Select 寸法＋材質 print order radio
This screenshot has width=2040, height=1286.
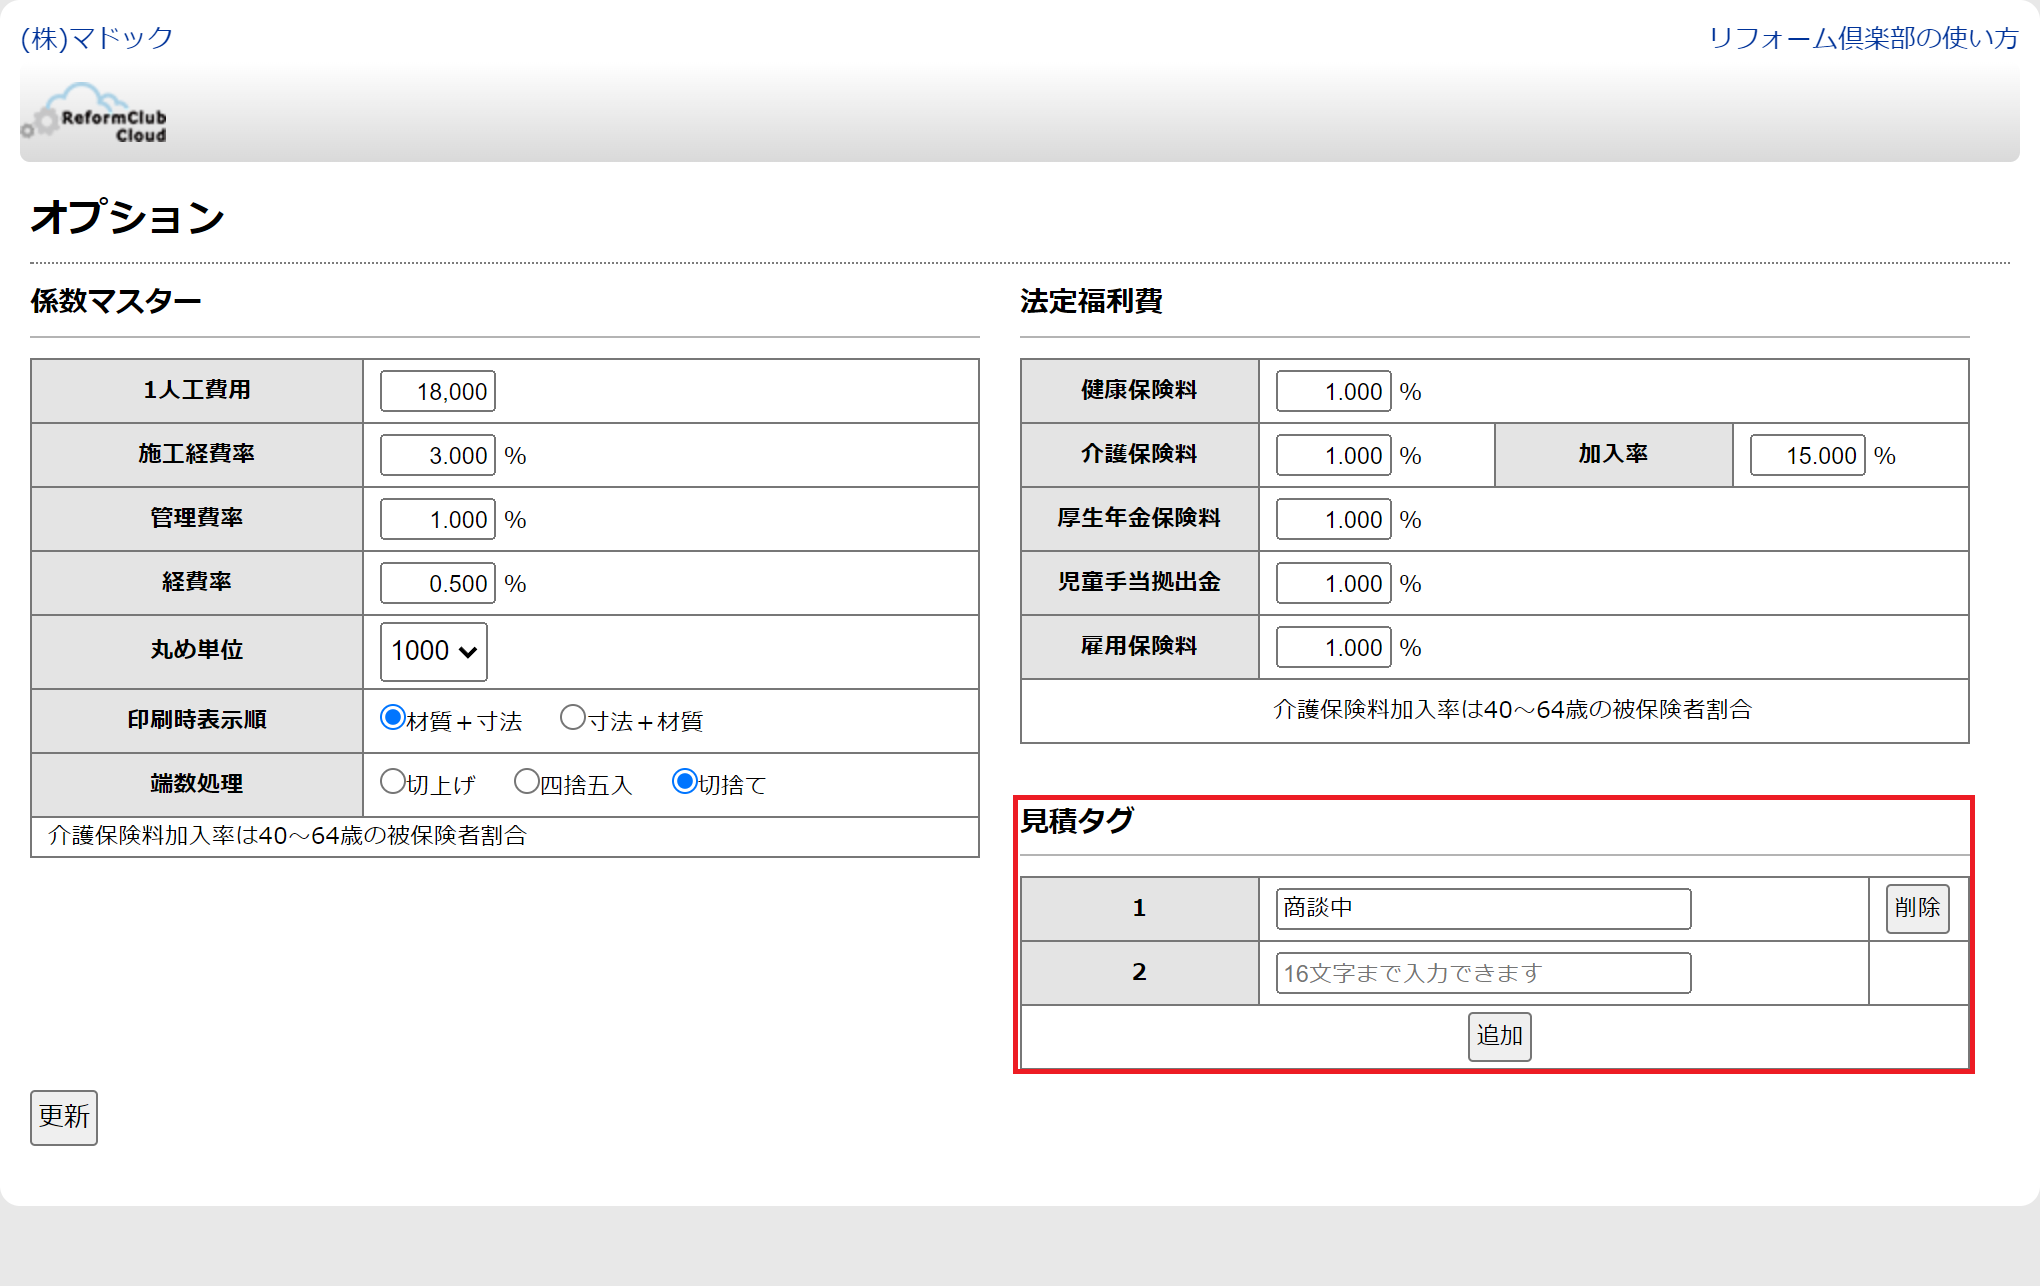click(x=572, y=718)
